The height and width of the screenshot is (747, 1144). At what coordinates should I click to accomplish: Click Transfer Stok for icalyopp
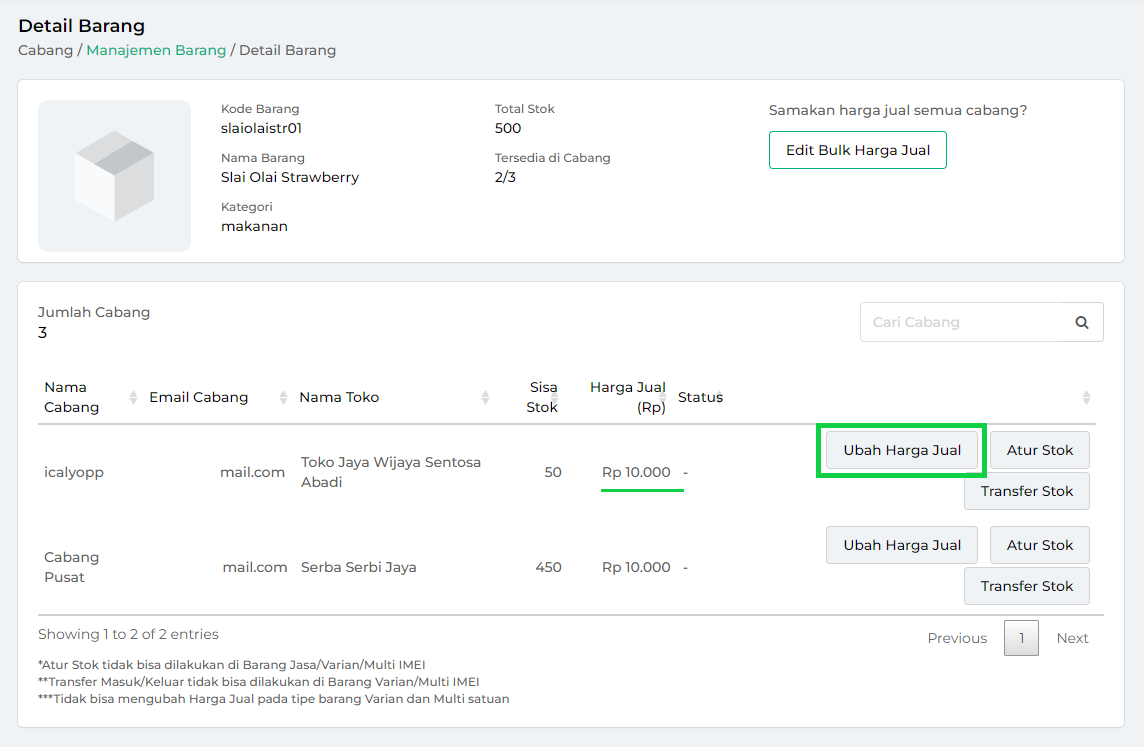(x=1027, y=491)
